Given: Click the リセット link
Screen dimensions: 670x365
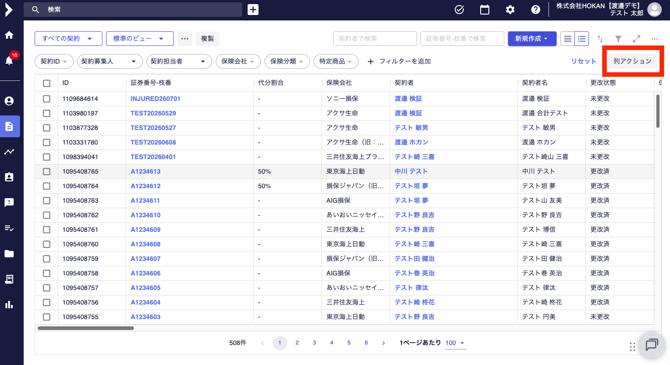Looking at the screenshot, I should pyautogui.click(x=583, y=62).
